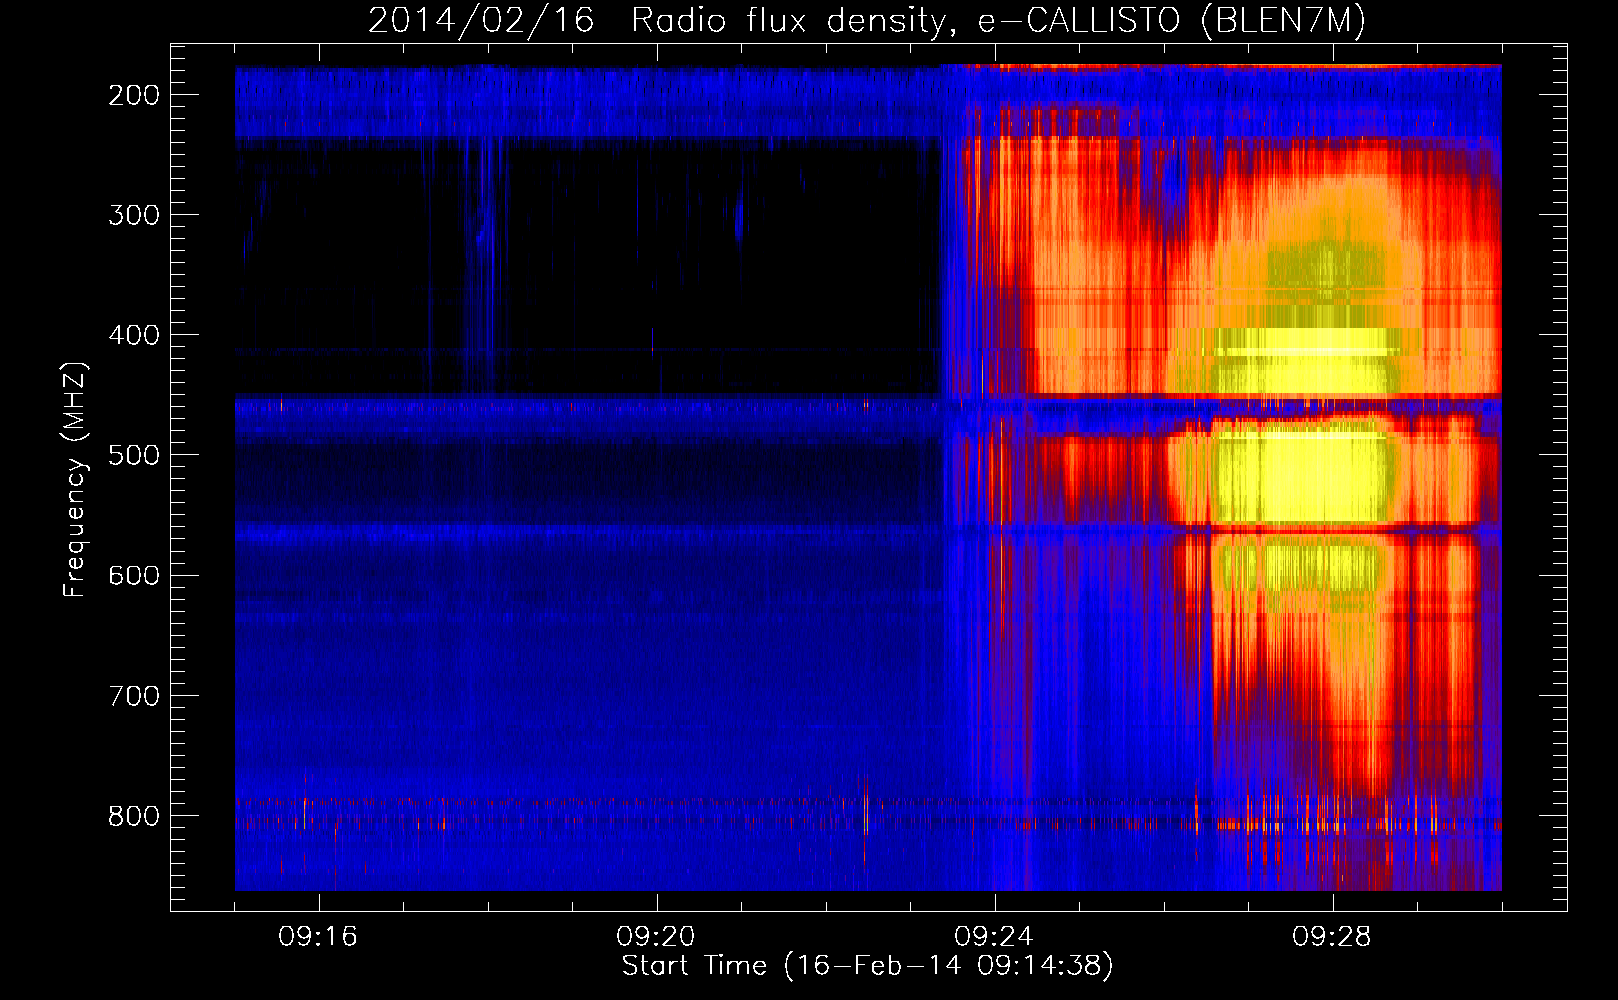Click the 600 frequency tick label

[x=134, y=575]
